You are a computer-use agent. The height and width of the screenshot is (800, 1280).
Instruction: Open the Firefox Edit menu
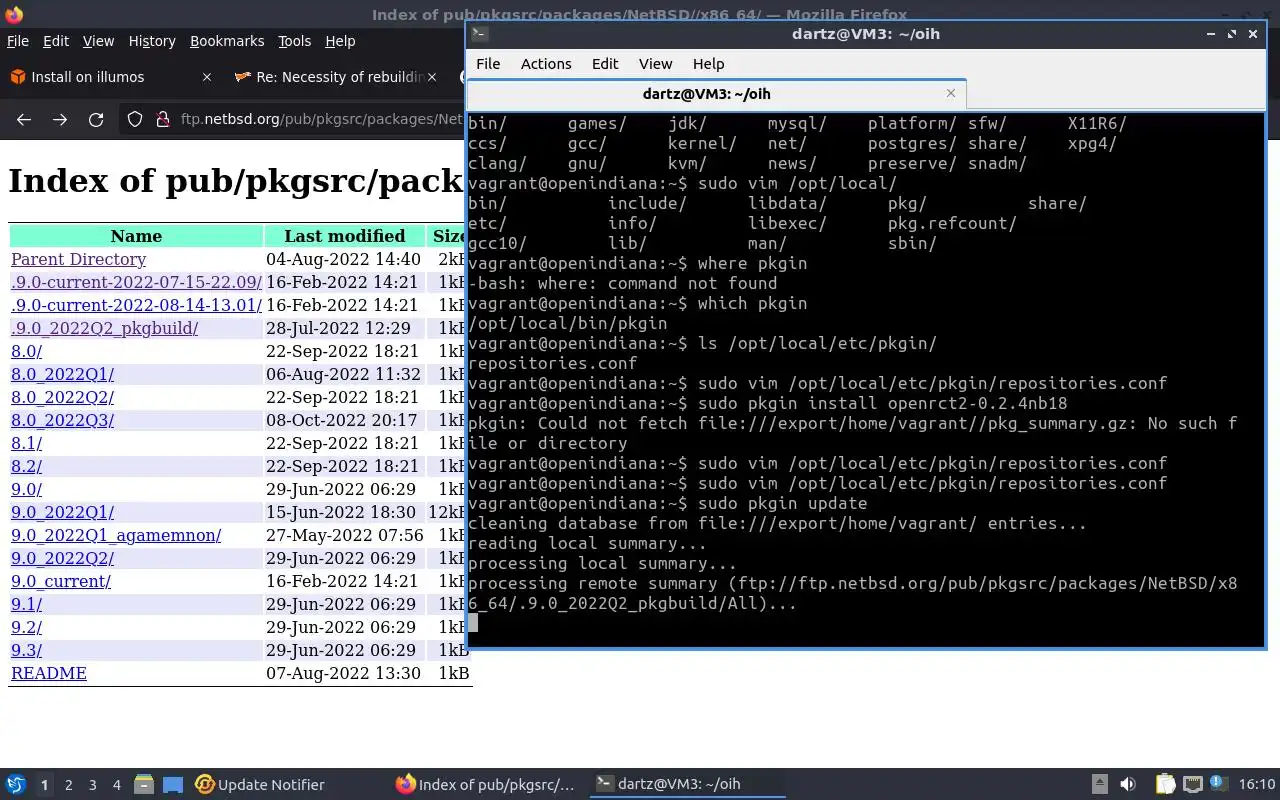pyautogui.click(x=56, y=41)
